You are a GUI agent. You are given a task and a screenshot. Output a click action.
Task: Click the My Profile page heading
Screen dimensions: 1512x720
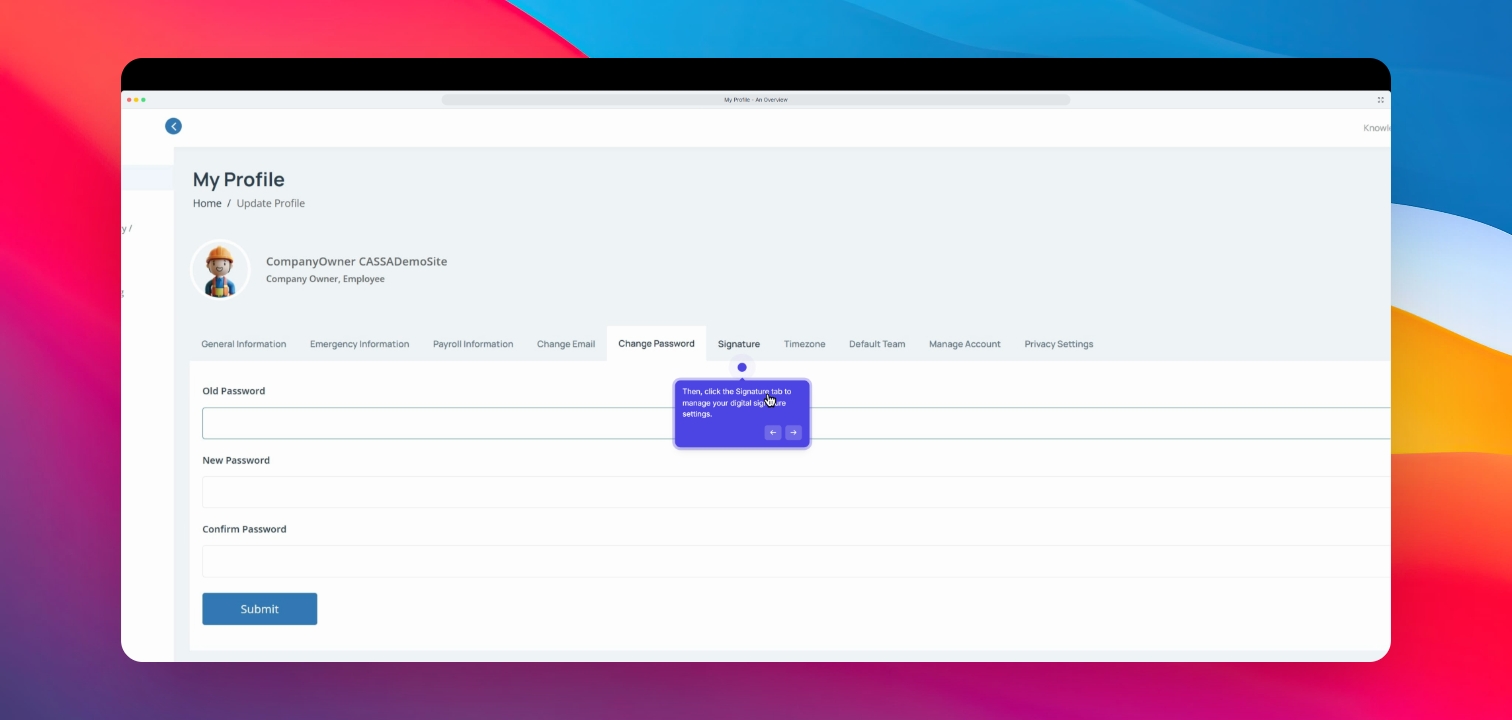[239, 180]
